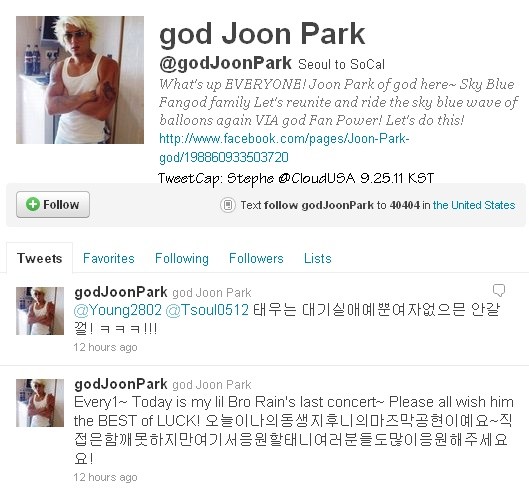Viewport: 529px width, 492px height.
Task: Open the Joon Park Facebook page link
Action: pos(284,148)
